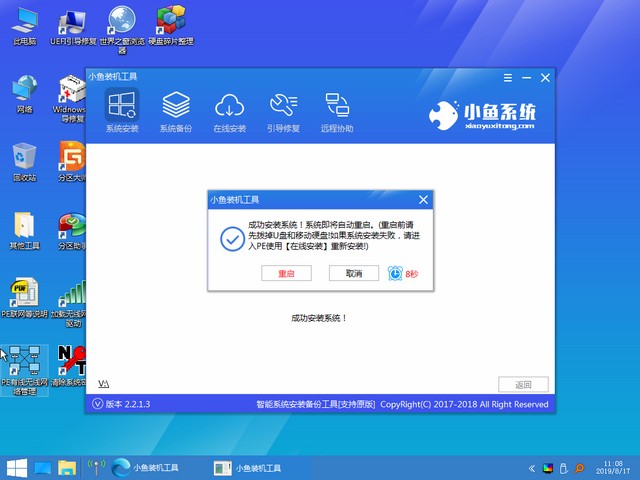Open 此电脑 (This PC) desktop icon
The image size is (640, 480).
click(x=24, y=24)
